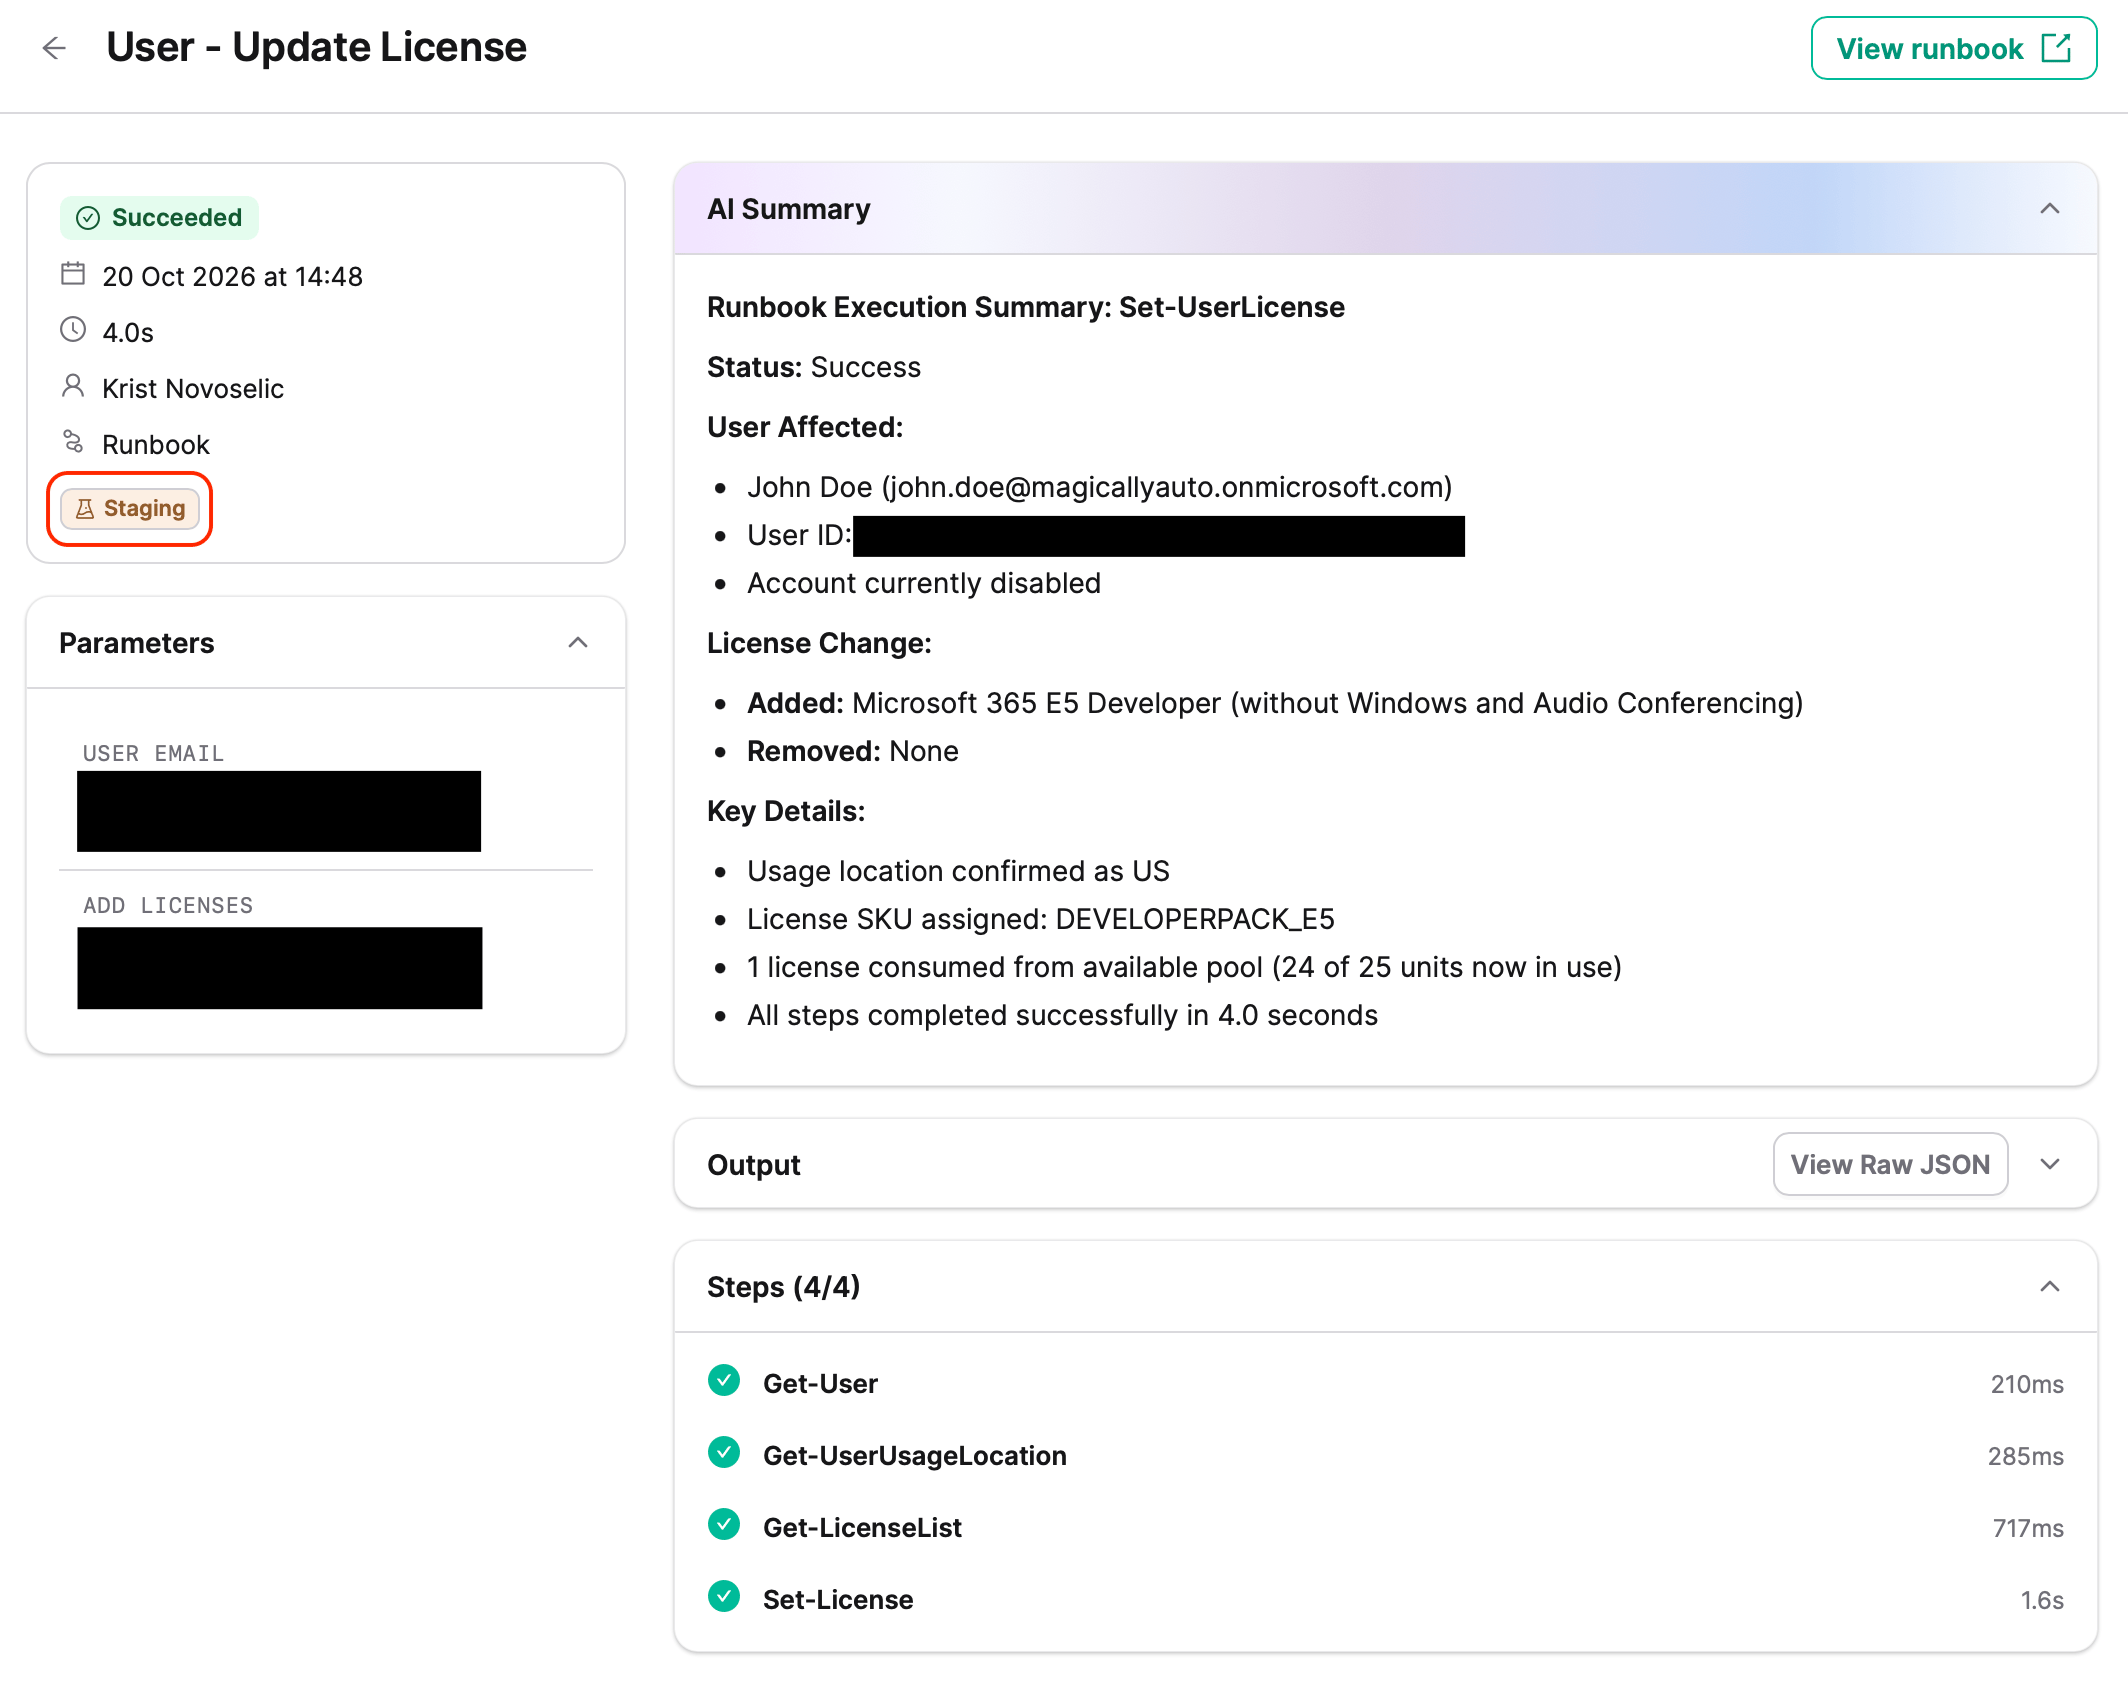Click the Status: Success line
2128x1692 pixels.
(814, 367)
